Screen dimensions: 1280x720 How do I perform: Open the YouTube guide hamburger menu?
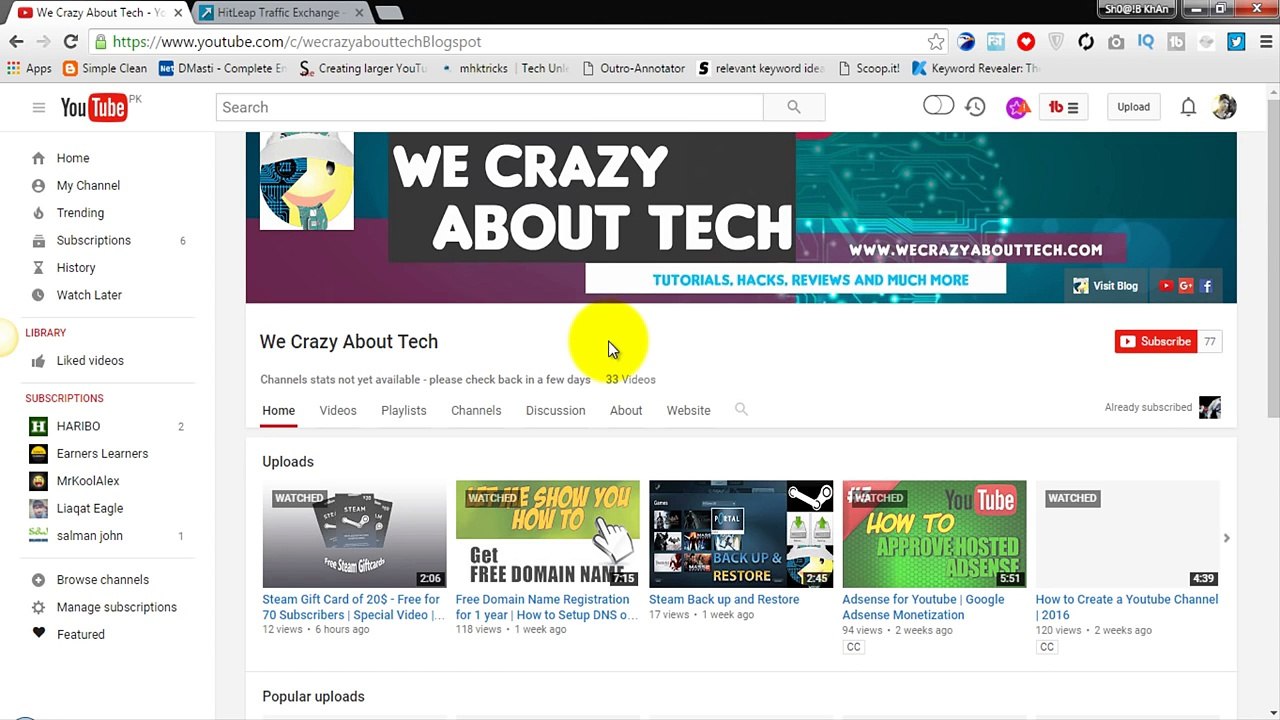[39, 107]
